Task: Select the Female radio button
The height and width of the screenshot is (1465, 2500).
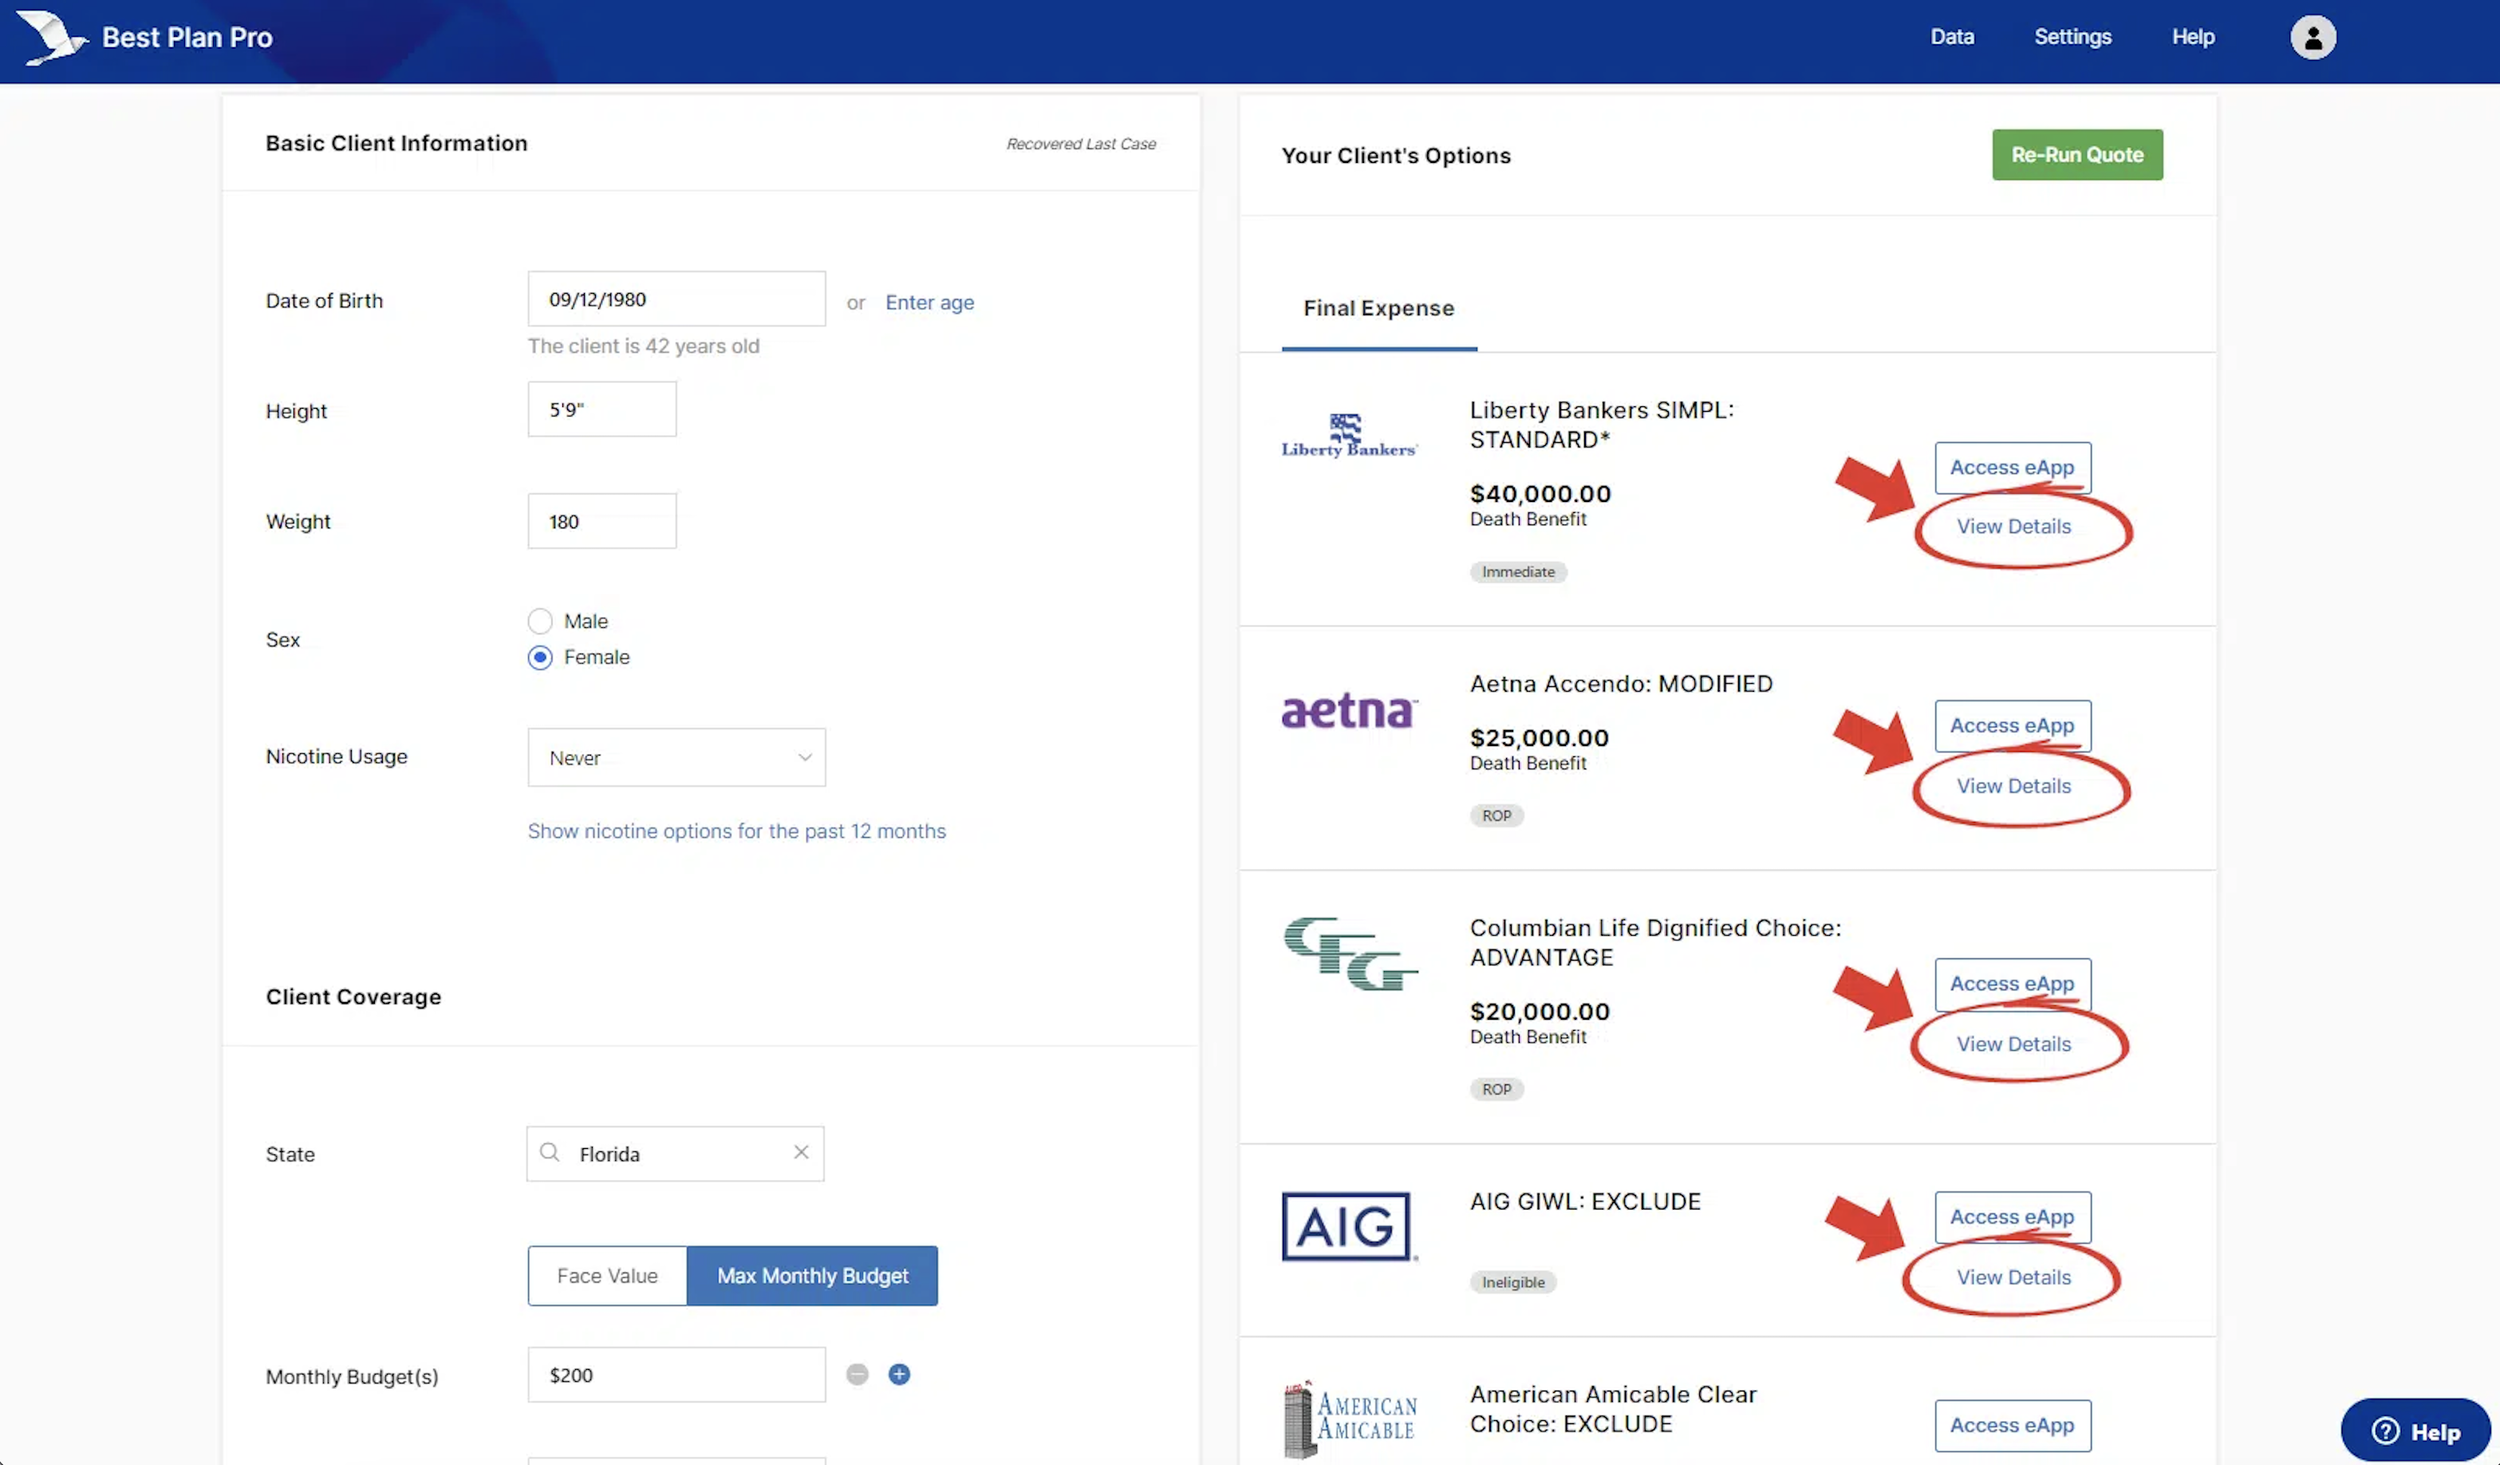Action: [540, 657]
